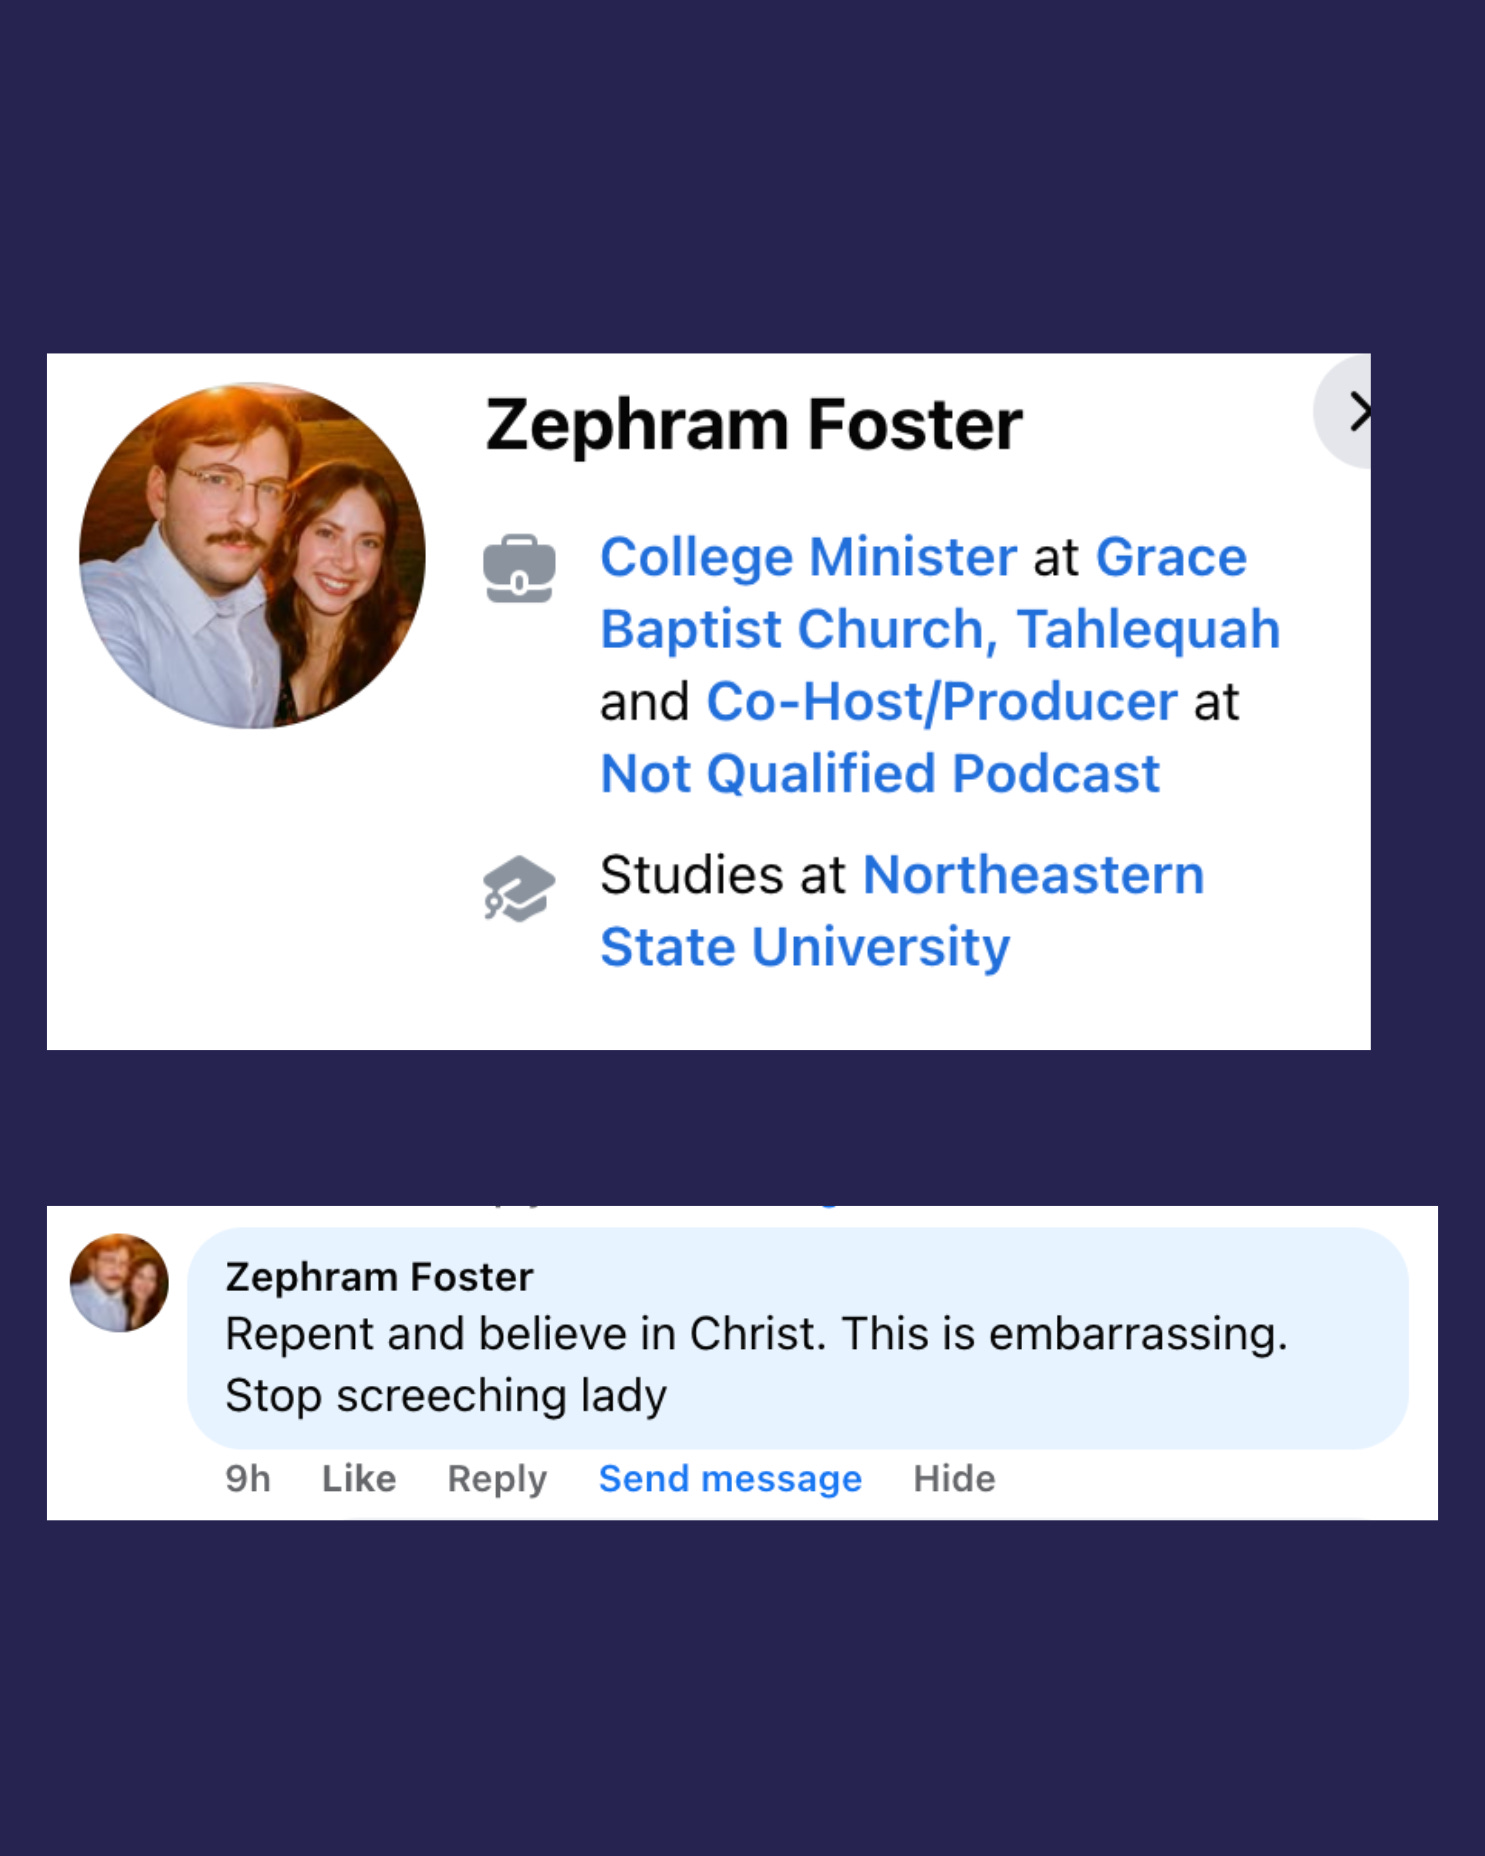Click the commenter name Zephram Foster
The width and height of the screenshot is (1485, 1856).
click(x=379, y=1277)
